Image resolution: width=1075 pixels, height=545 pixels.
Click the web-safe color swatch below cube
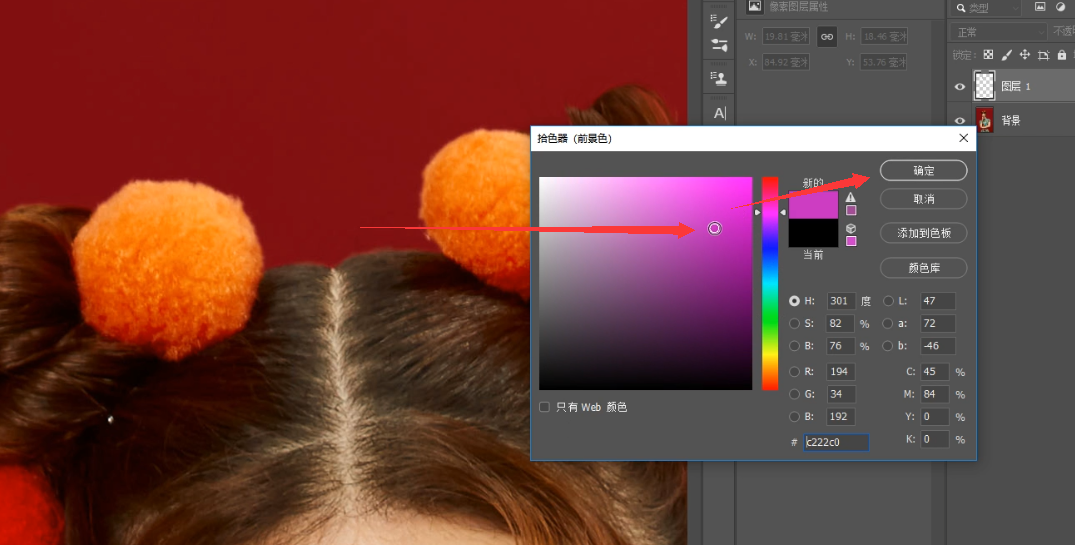pos(851,241)
